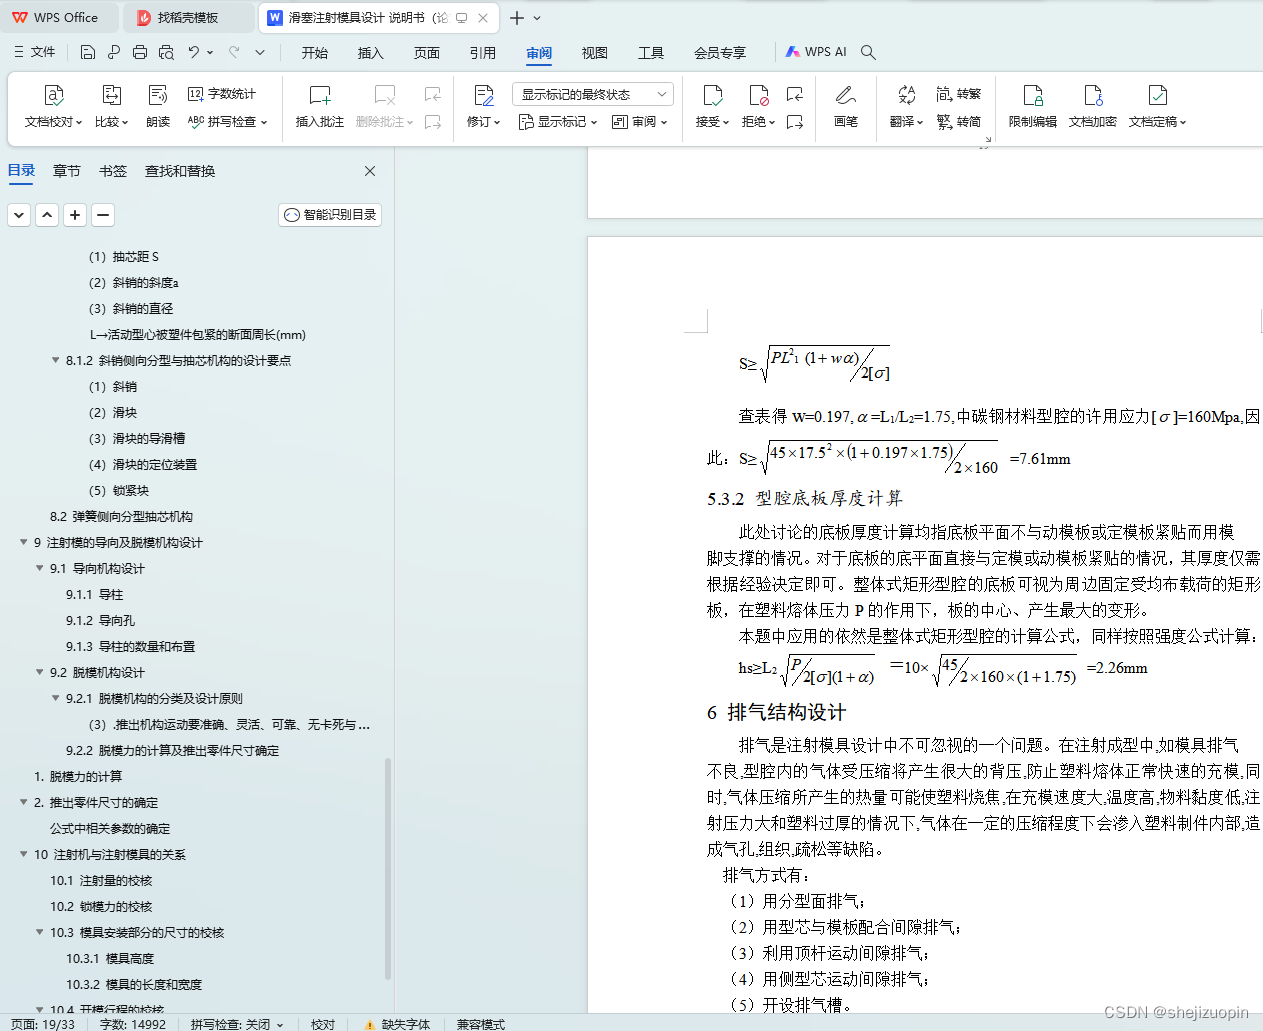Open a new tab with plus button

517,18
